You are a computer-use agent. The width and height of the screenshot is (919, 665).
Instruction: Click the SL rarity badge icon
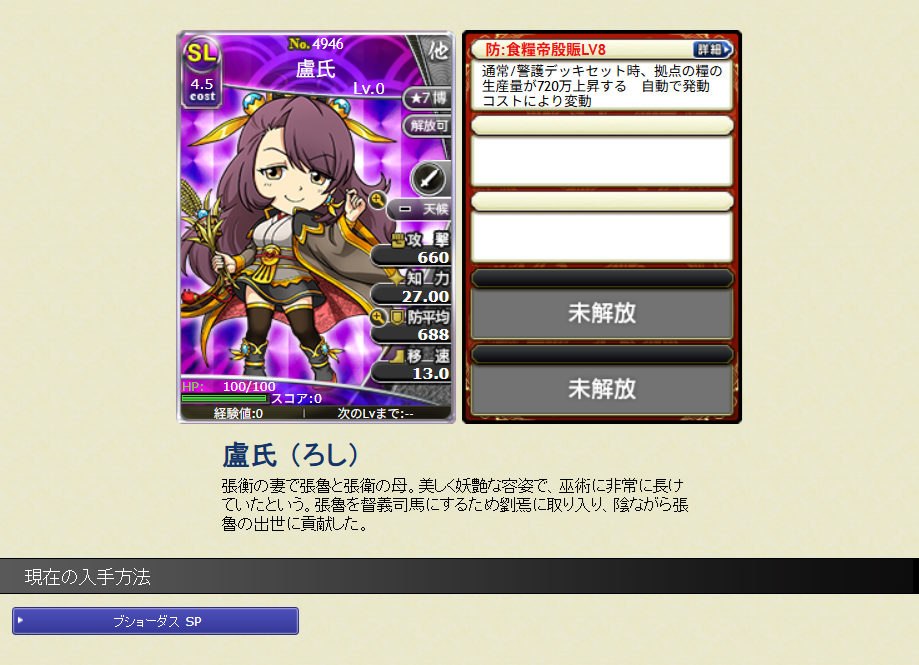click(x=202, y=54)
